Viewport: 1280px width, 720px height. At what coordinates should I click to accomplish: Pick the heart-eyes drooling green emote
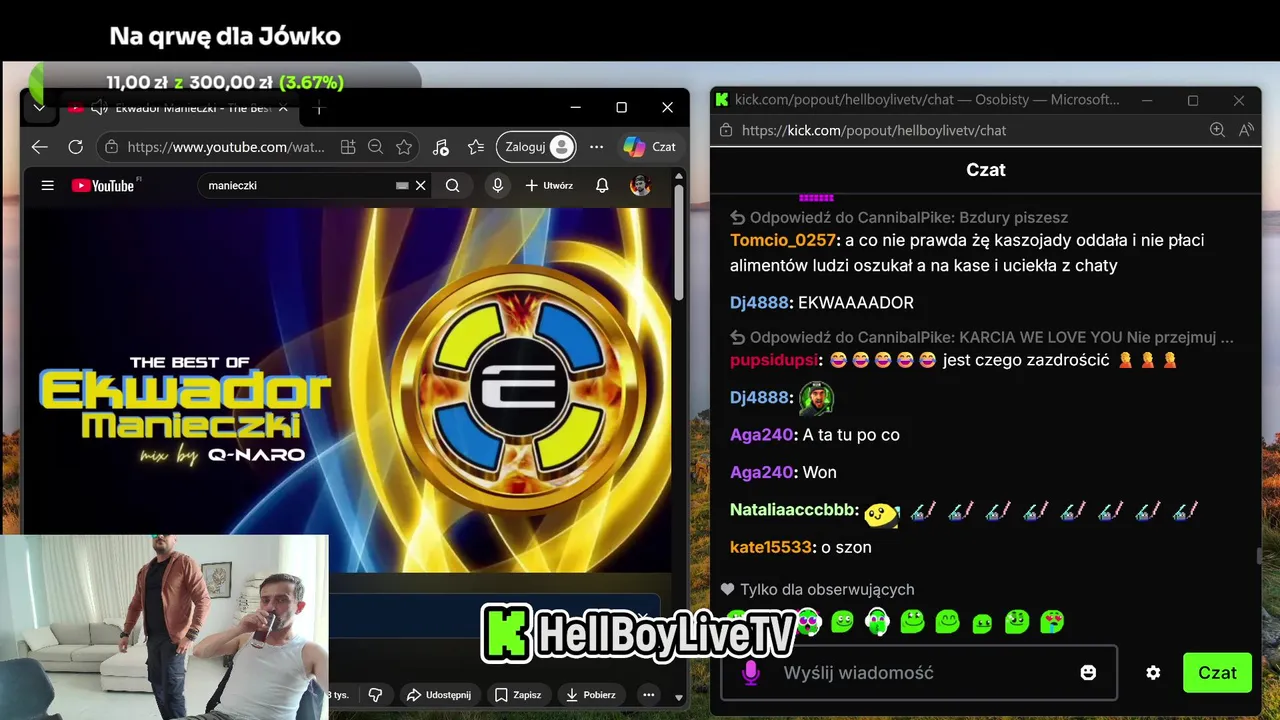coord(1052,622)
